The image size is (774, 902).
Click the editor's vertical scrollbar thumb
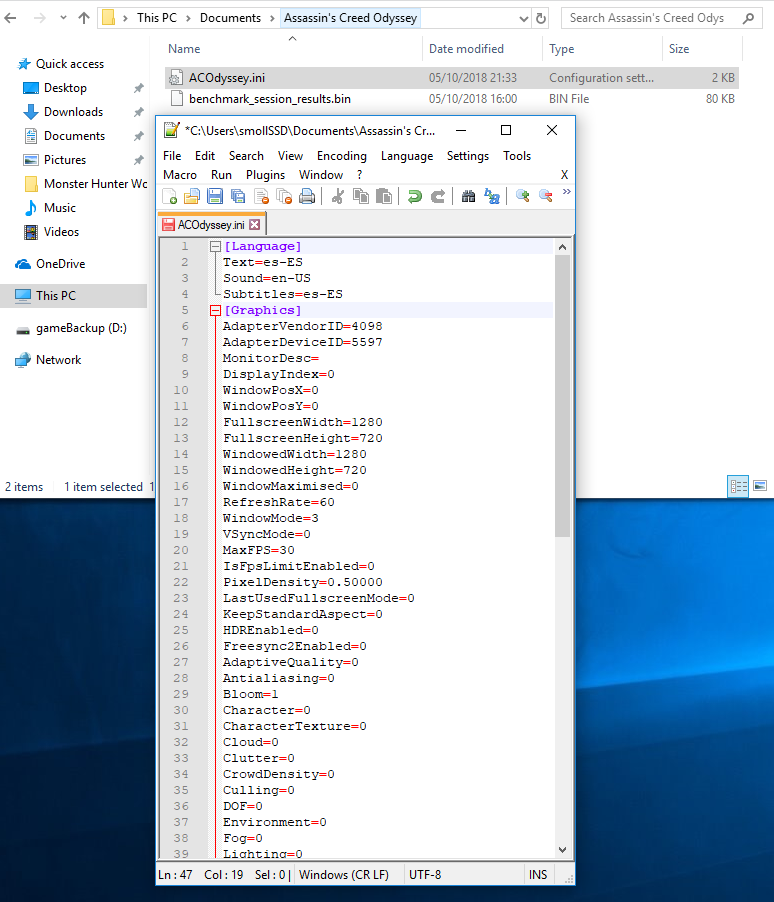562,396
